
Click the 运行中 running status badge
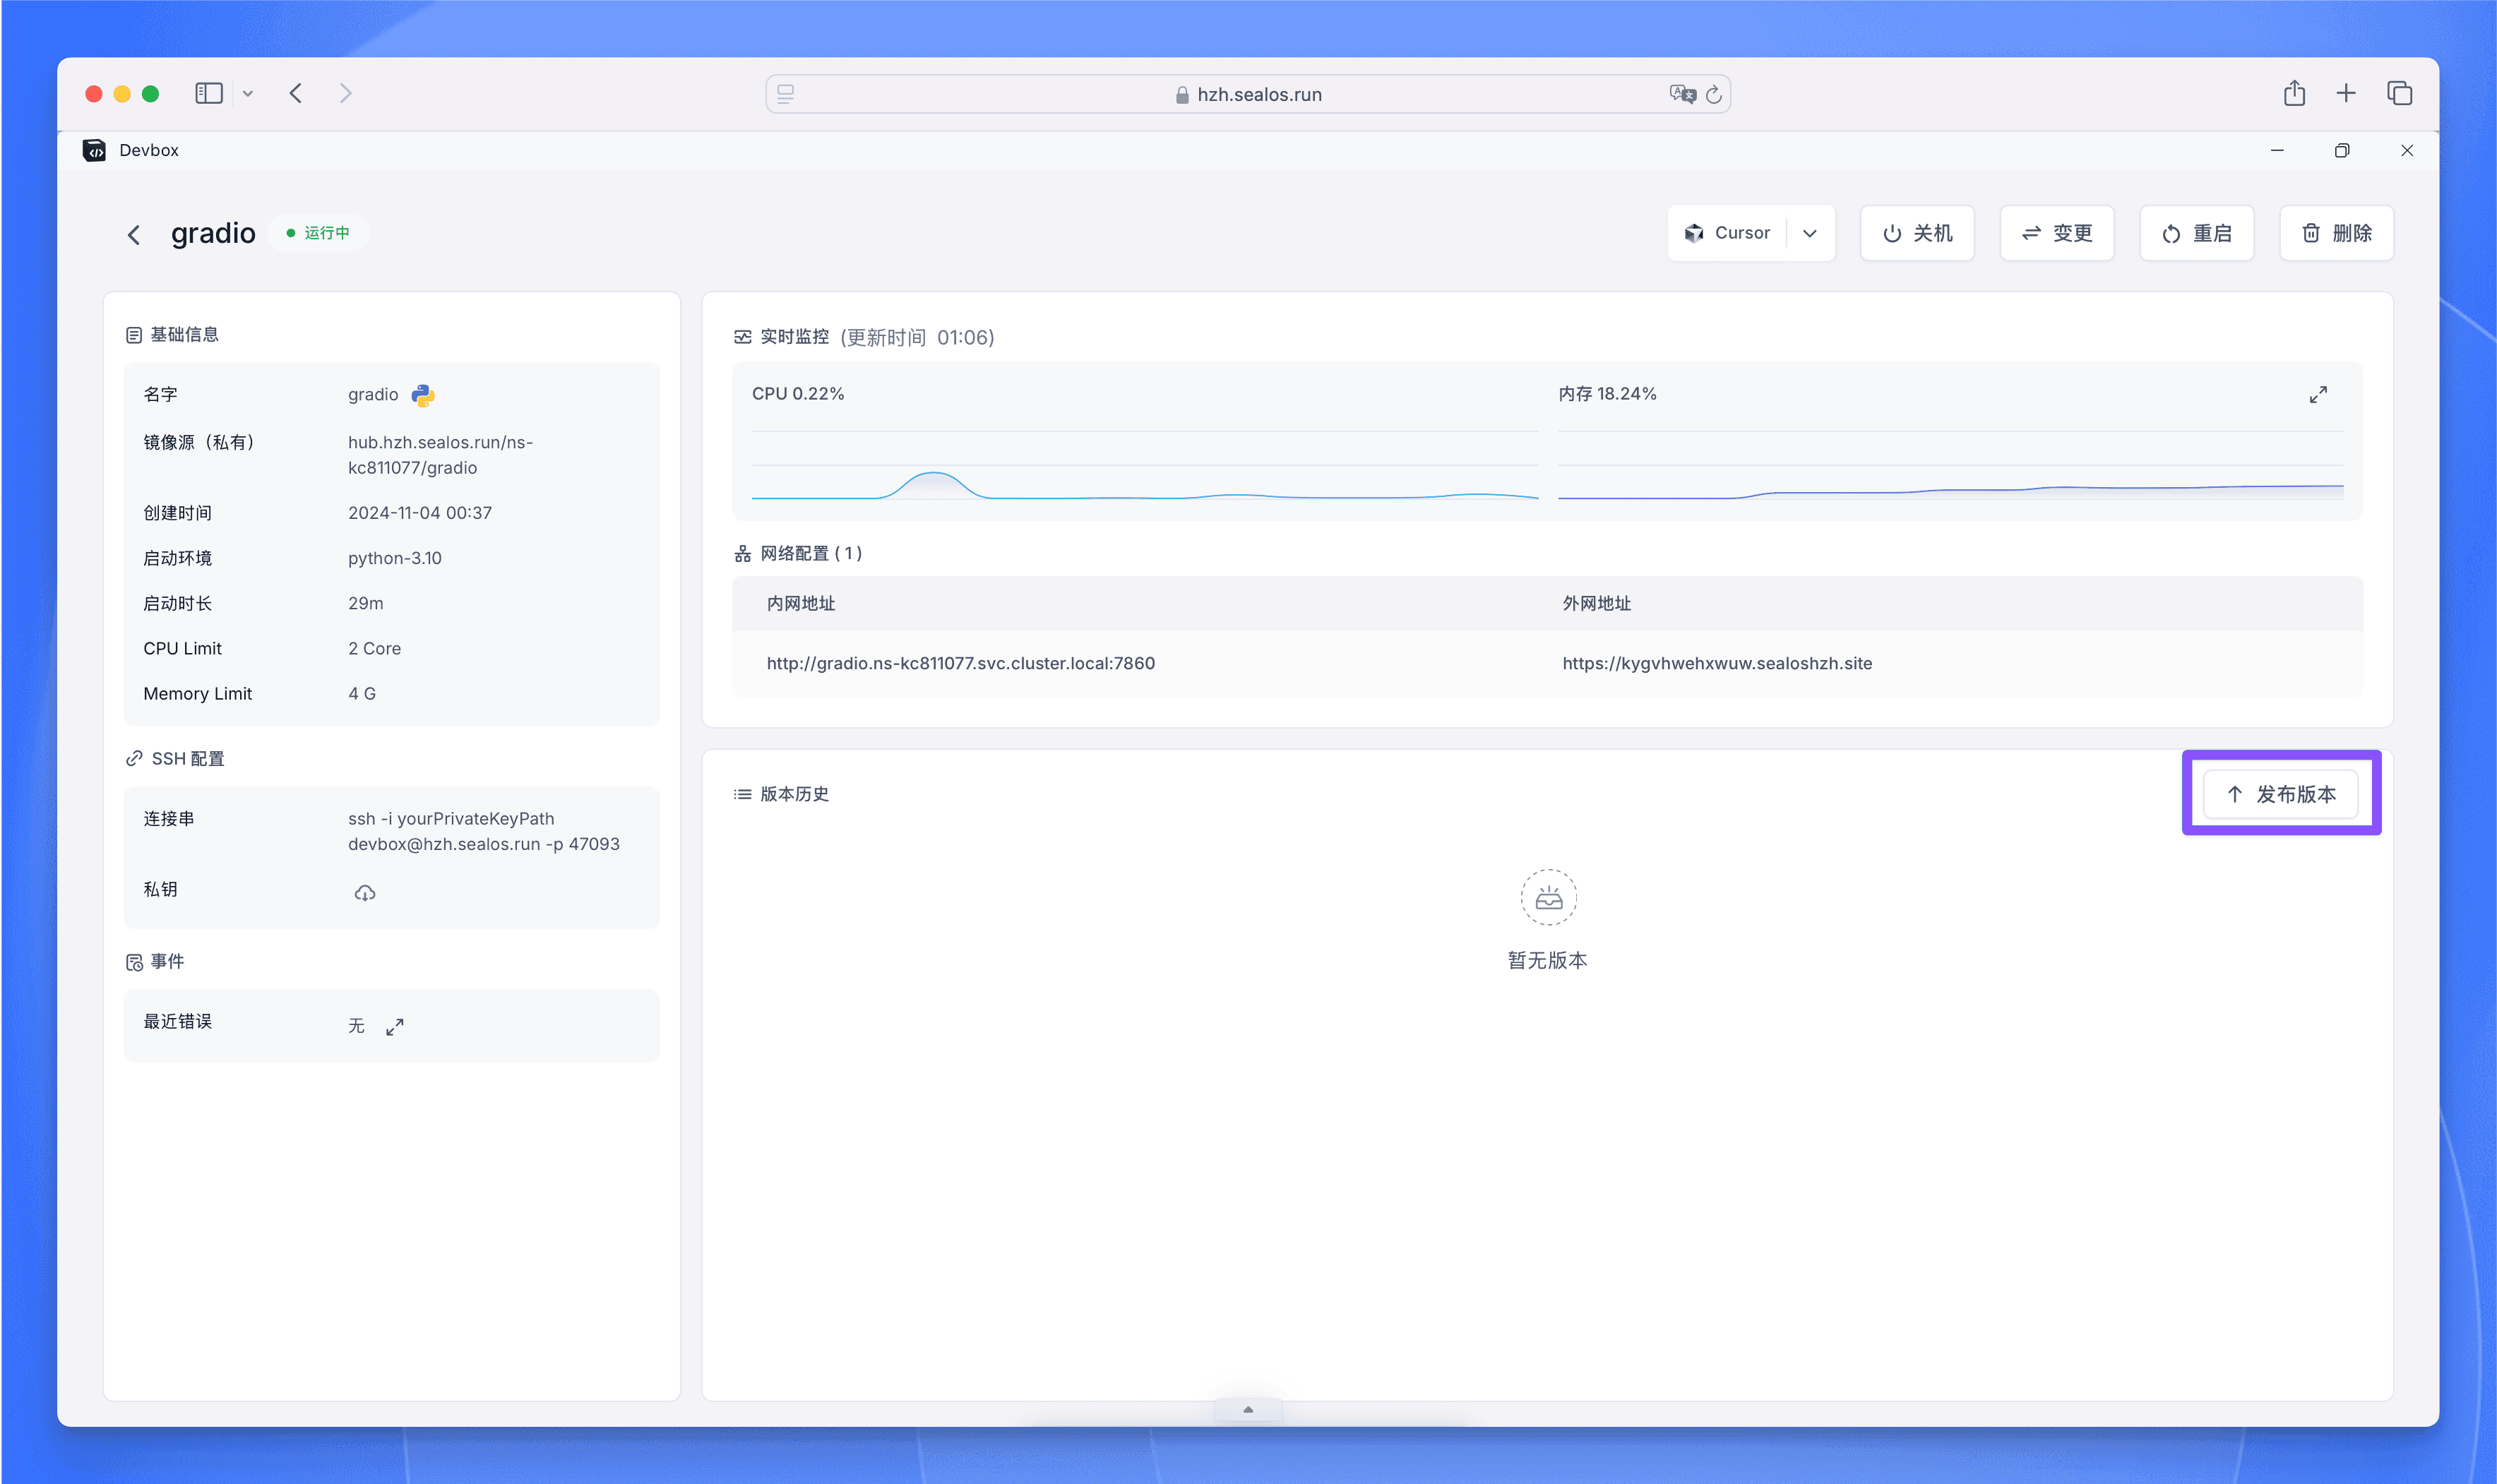click(318, 233)
